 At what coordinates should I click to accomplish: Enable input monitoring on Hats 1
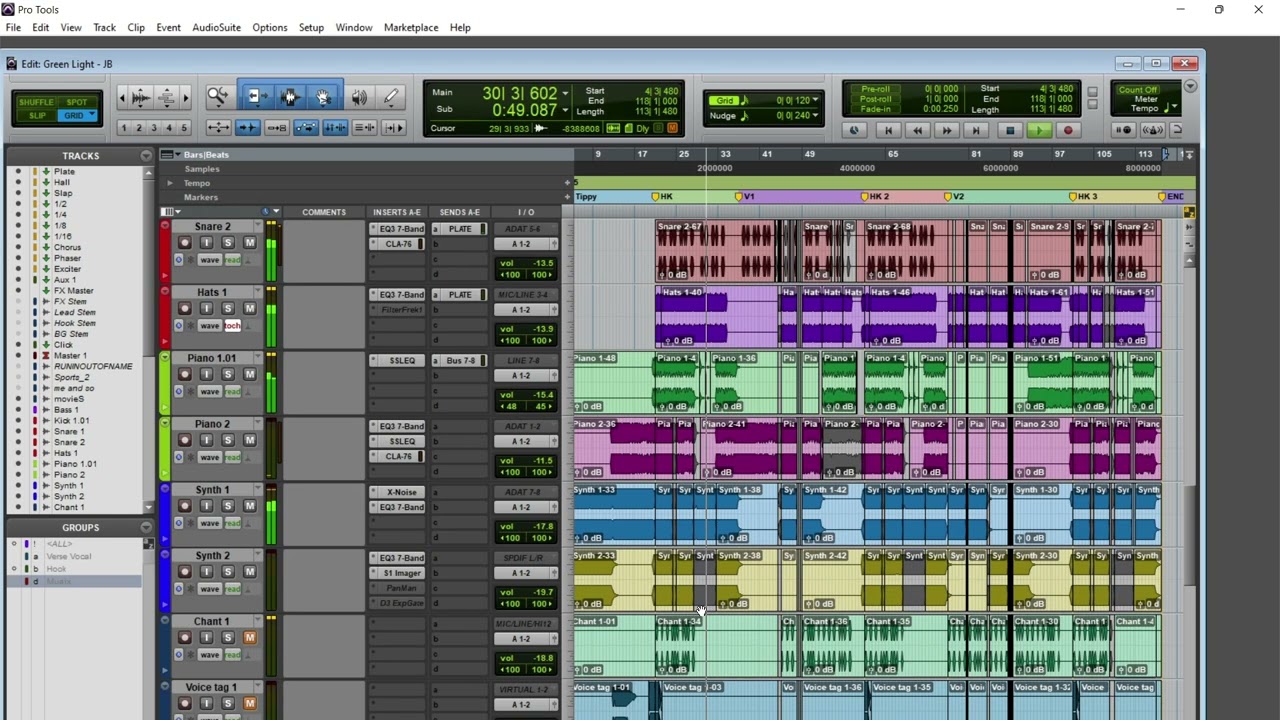click(206, 309)
